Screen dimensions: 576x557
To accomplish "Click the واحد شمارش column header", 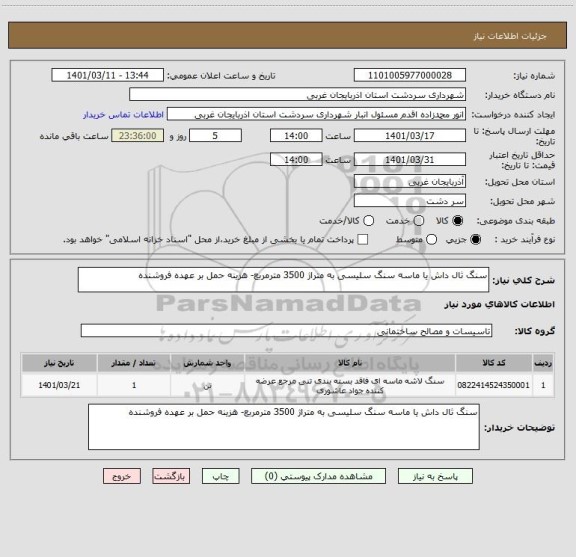I will tap(207, 363).
